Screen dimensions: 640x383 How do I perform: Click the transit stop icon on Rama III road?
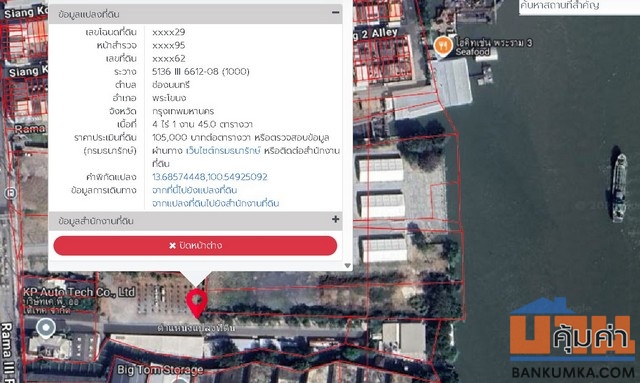10,193
